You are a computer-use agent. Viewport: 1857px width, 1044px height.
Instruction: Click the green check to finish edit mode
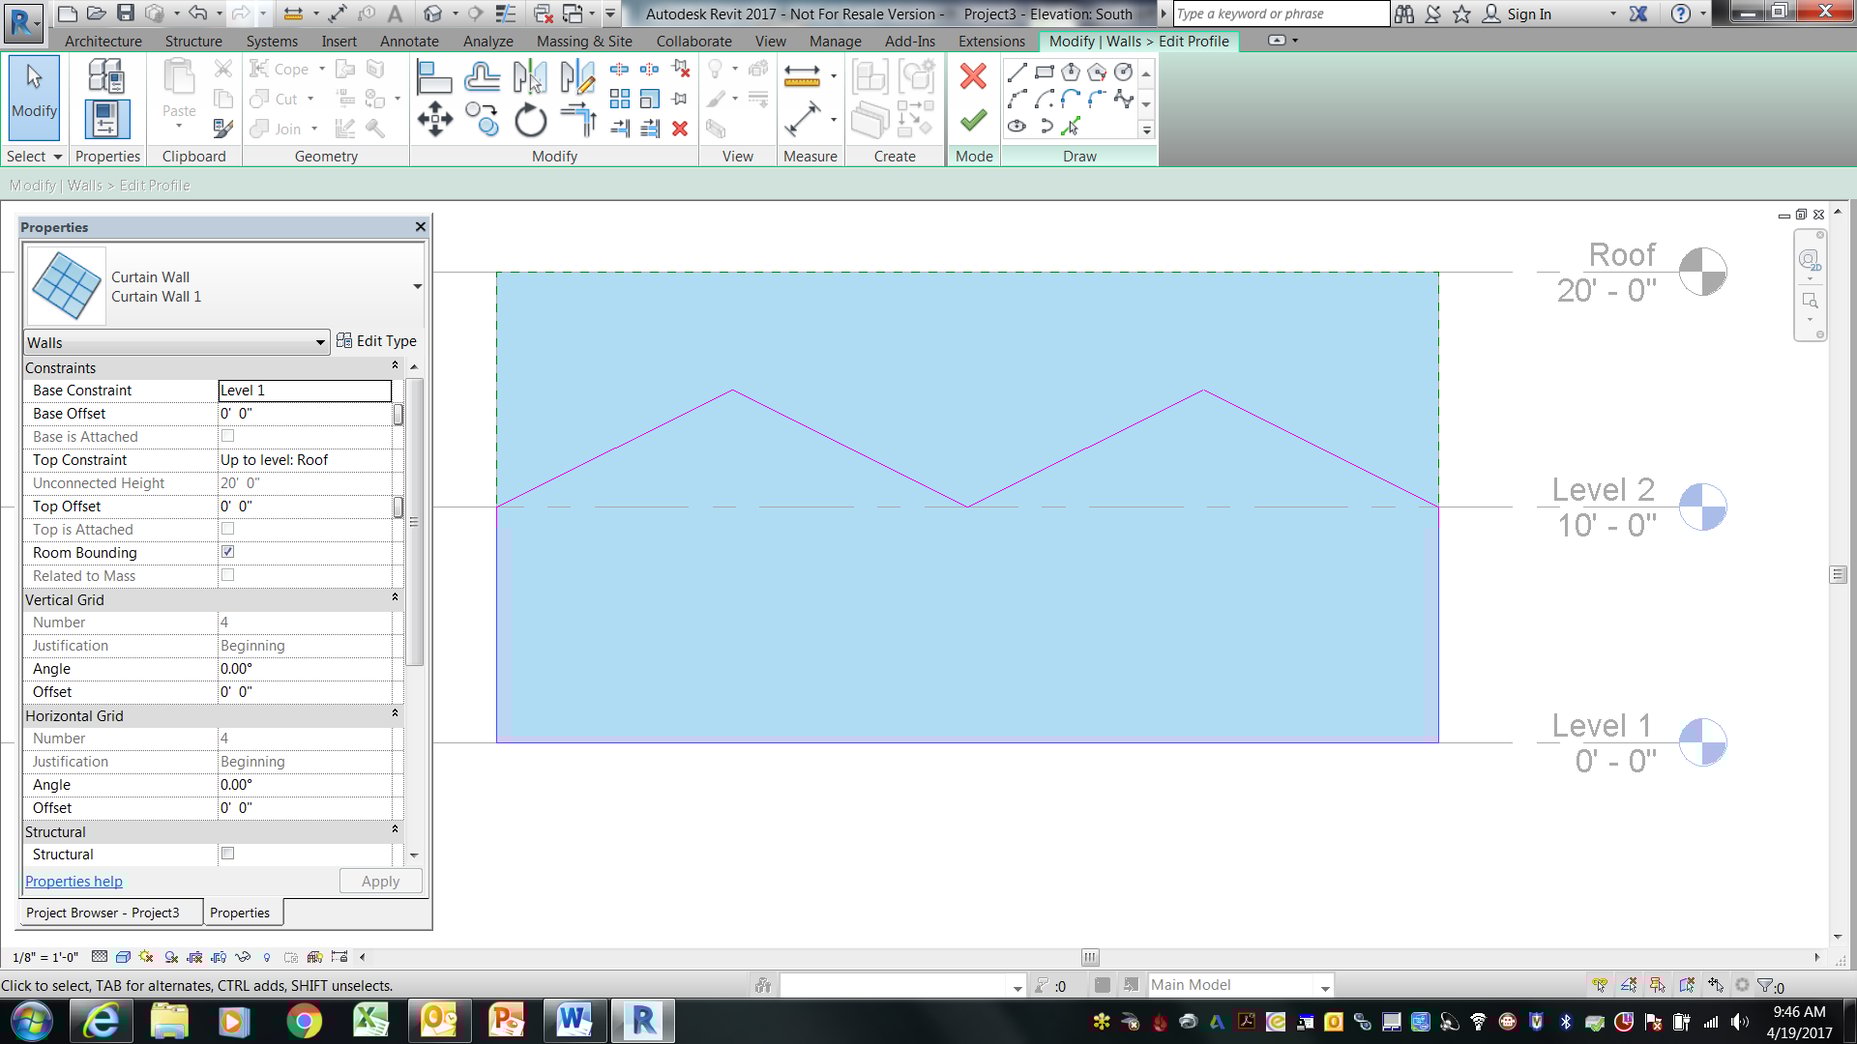pyautogui.click(x=972, y=121)
